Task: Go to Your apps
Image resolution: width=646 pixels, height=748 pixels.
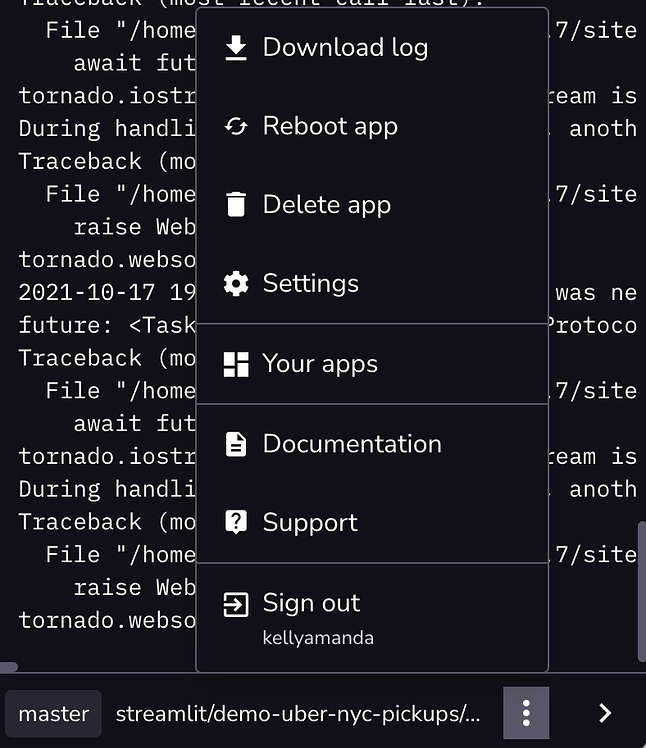Action: coord(320,364)
